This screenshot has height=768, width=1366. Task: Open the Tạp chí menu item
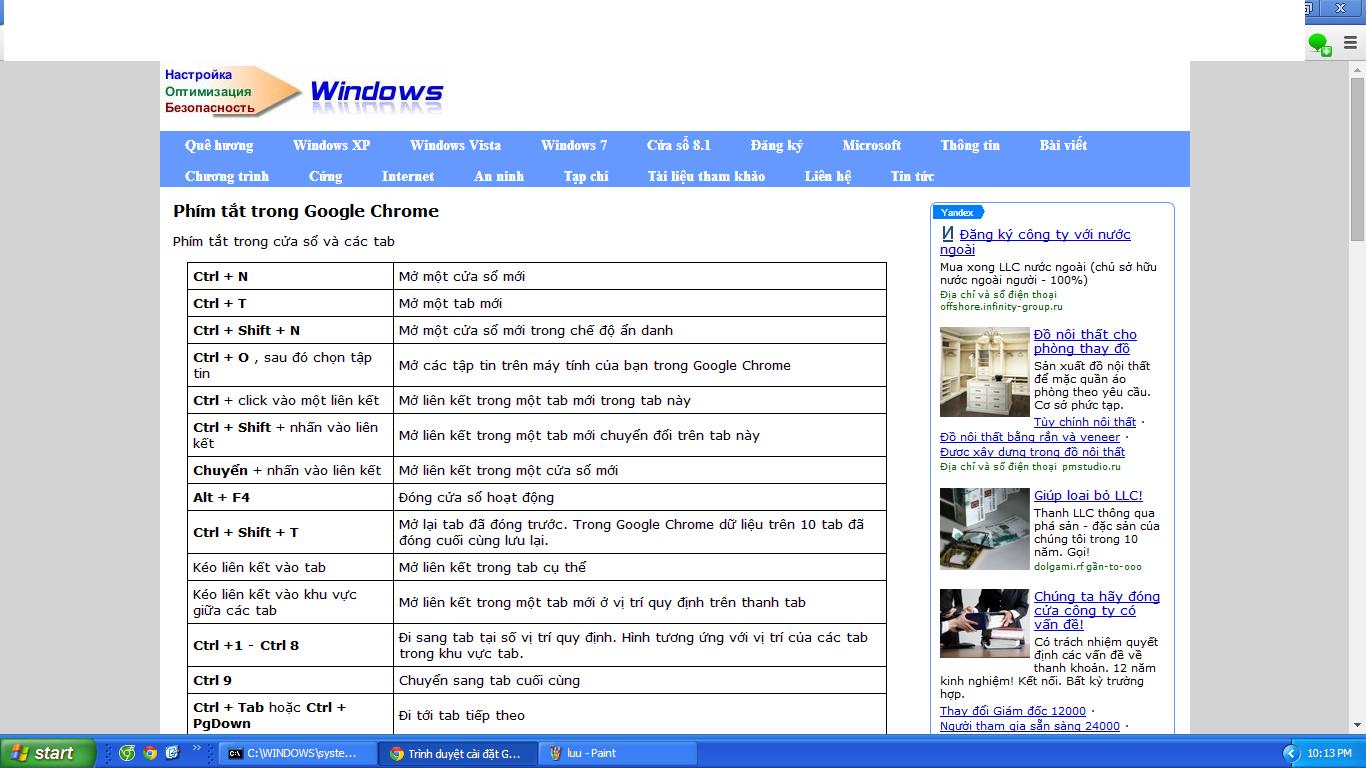click(586, 176)
